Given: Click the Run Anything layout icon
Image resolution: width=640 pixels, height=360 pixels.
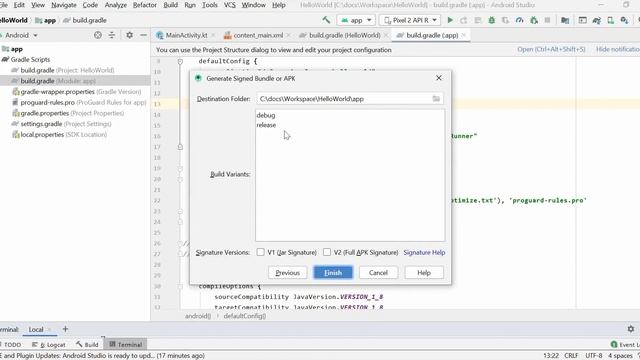Looking at the screenshot, I should coord(582,20).
